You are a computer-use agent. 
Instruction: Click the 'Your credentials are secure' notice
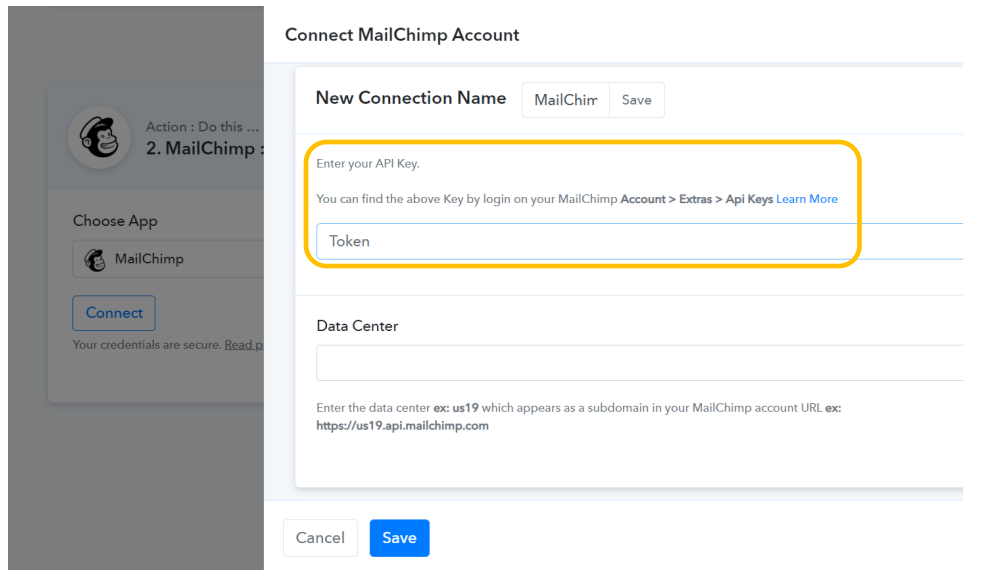147,345
